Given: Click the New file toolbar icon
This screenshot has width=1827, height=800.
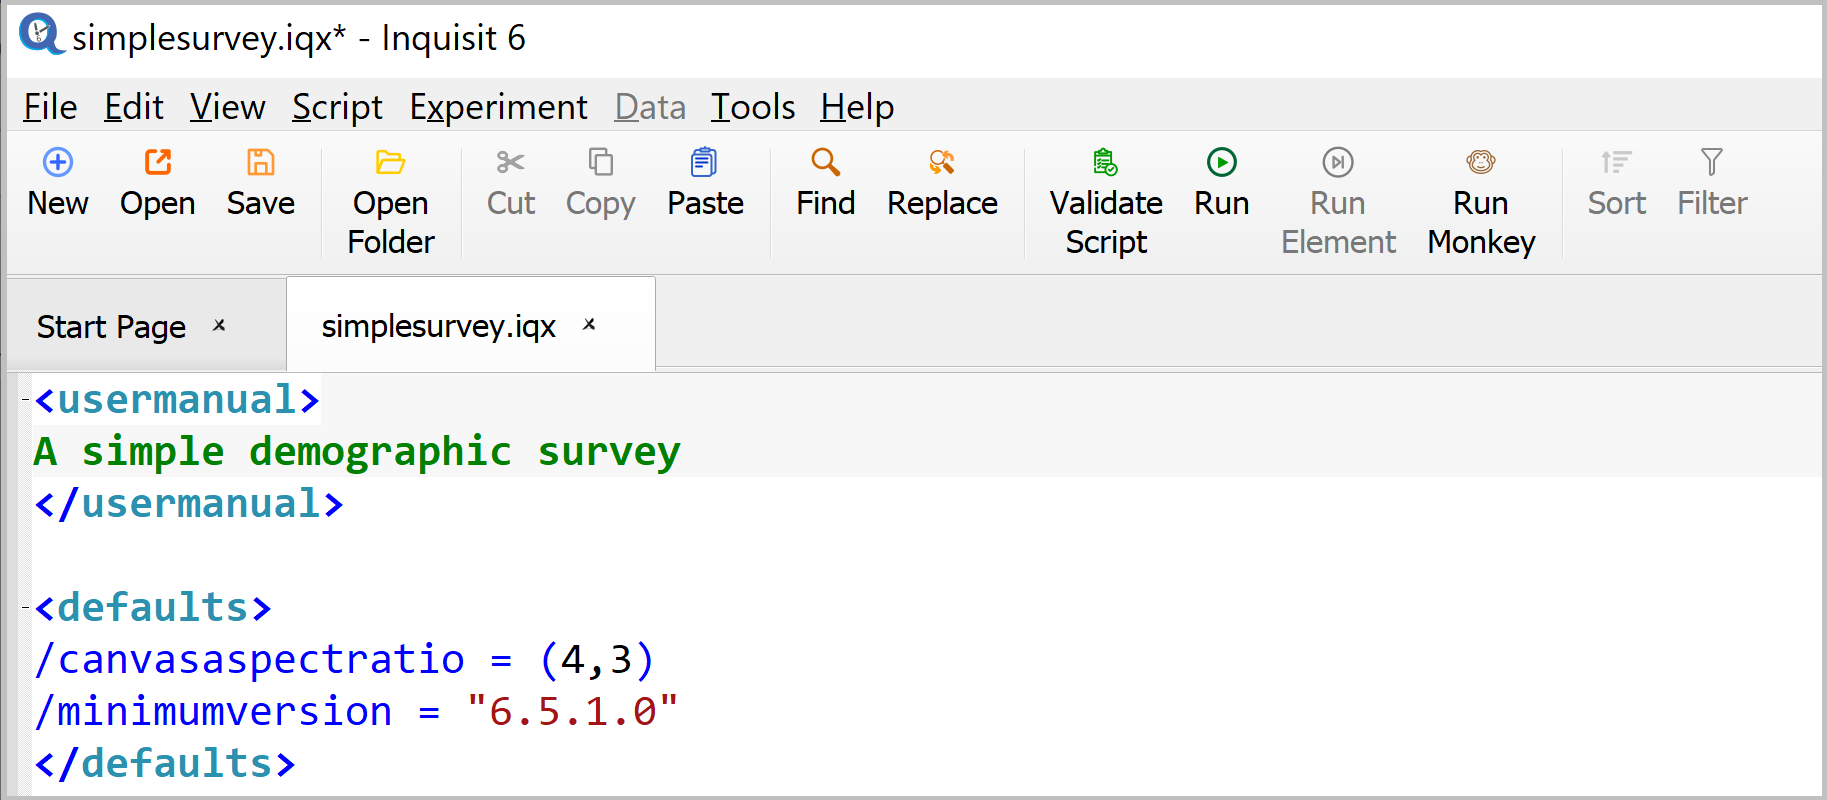Looking at the screenshot, I should [x=58, y=162].
